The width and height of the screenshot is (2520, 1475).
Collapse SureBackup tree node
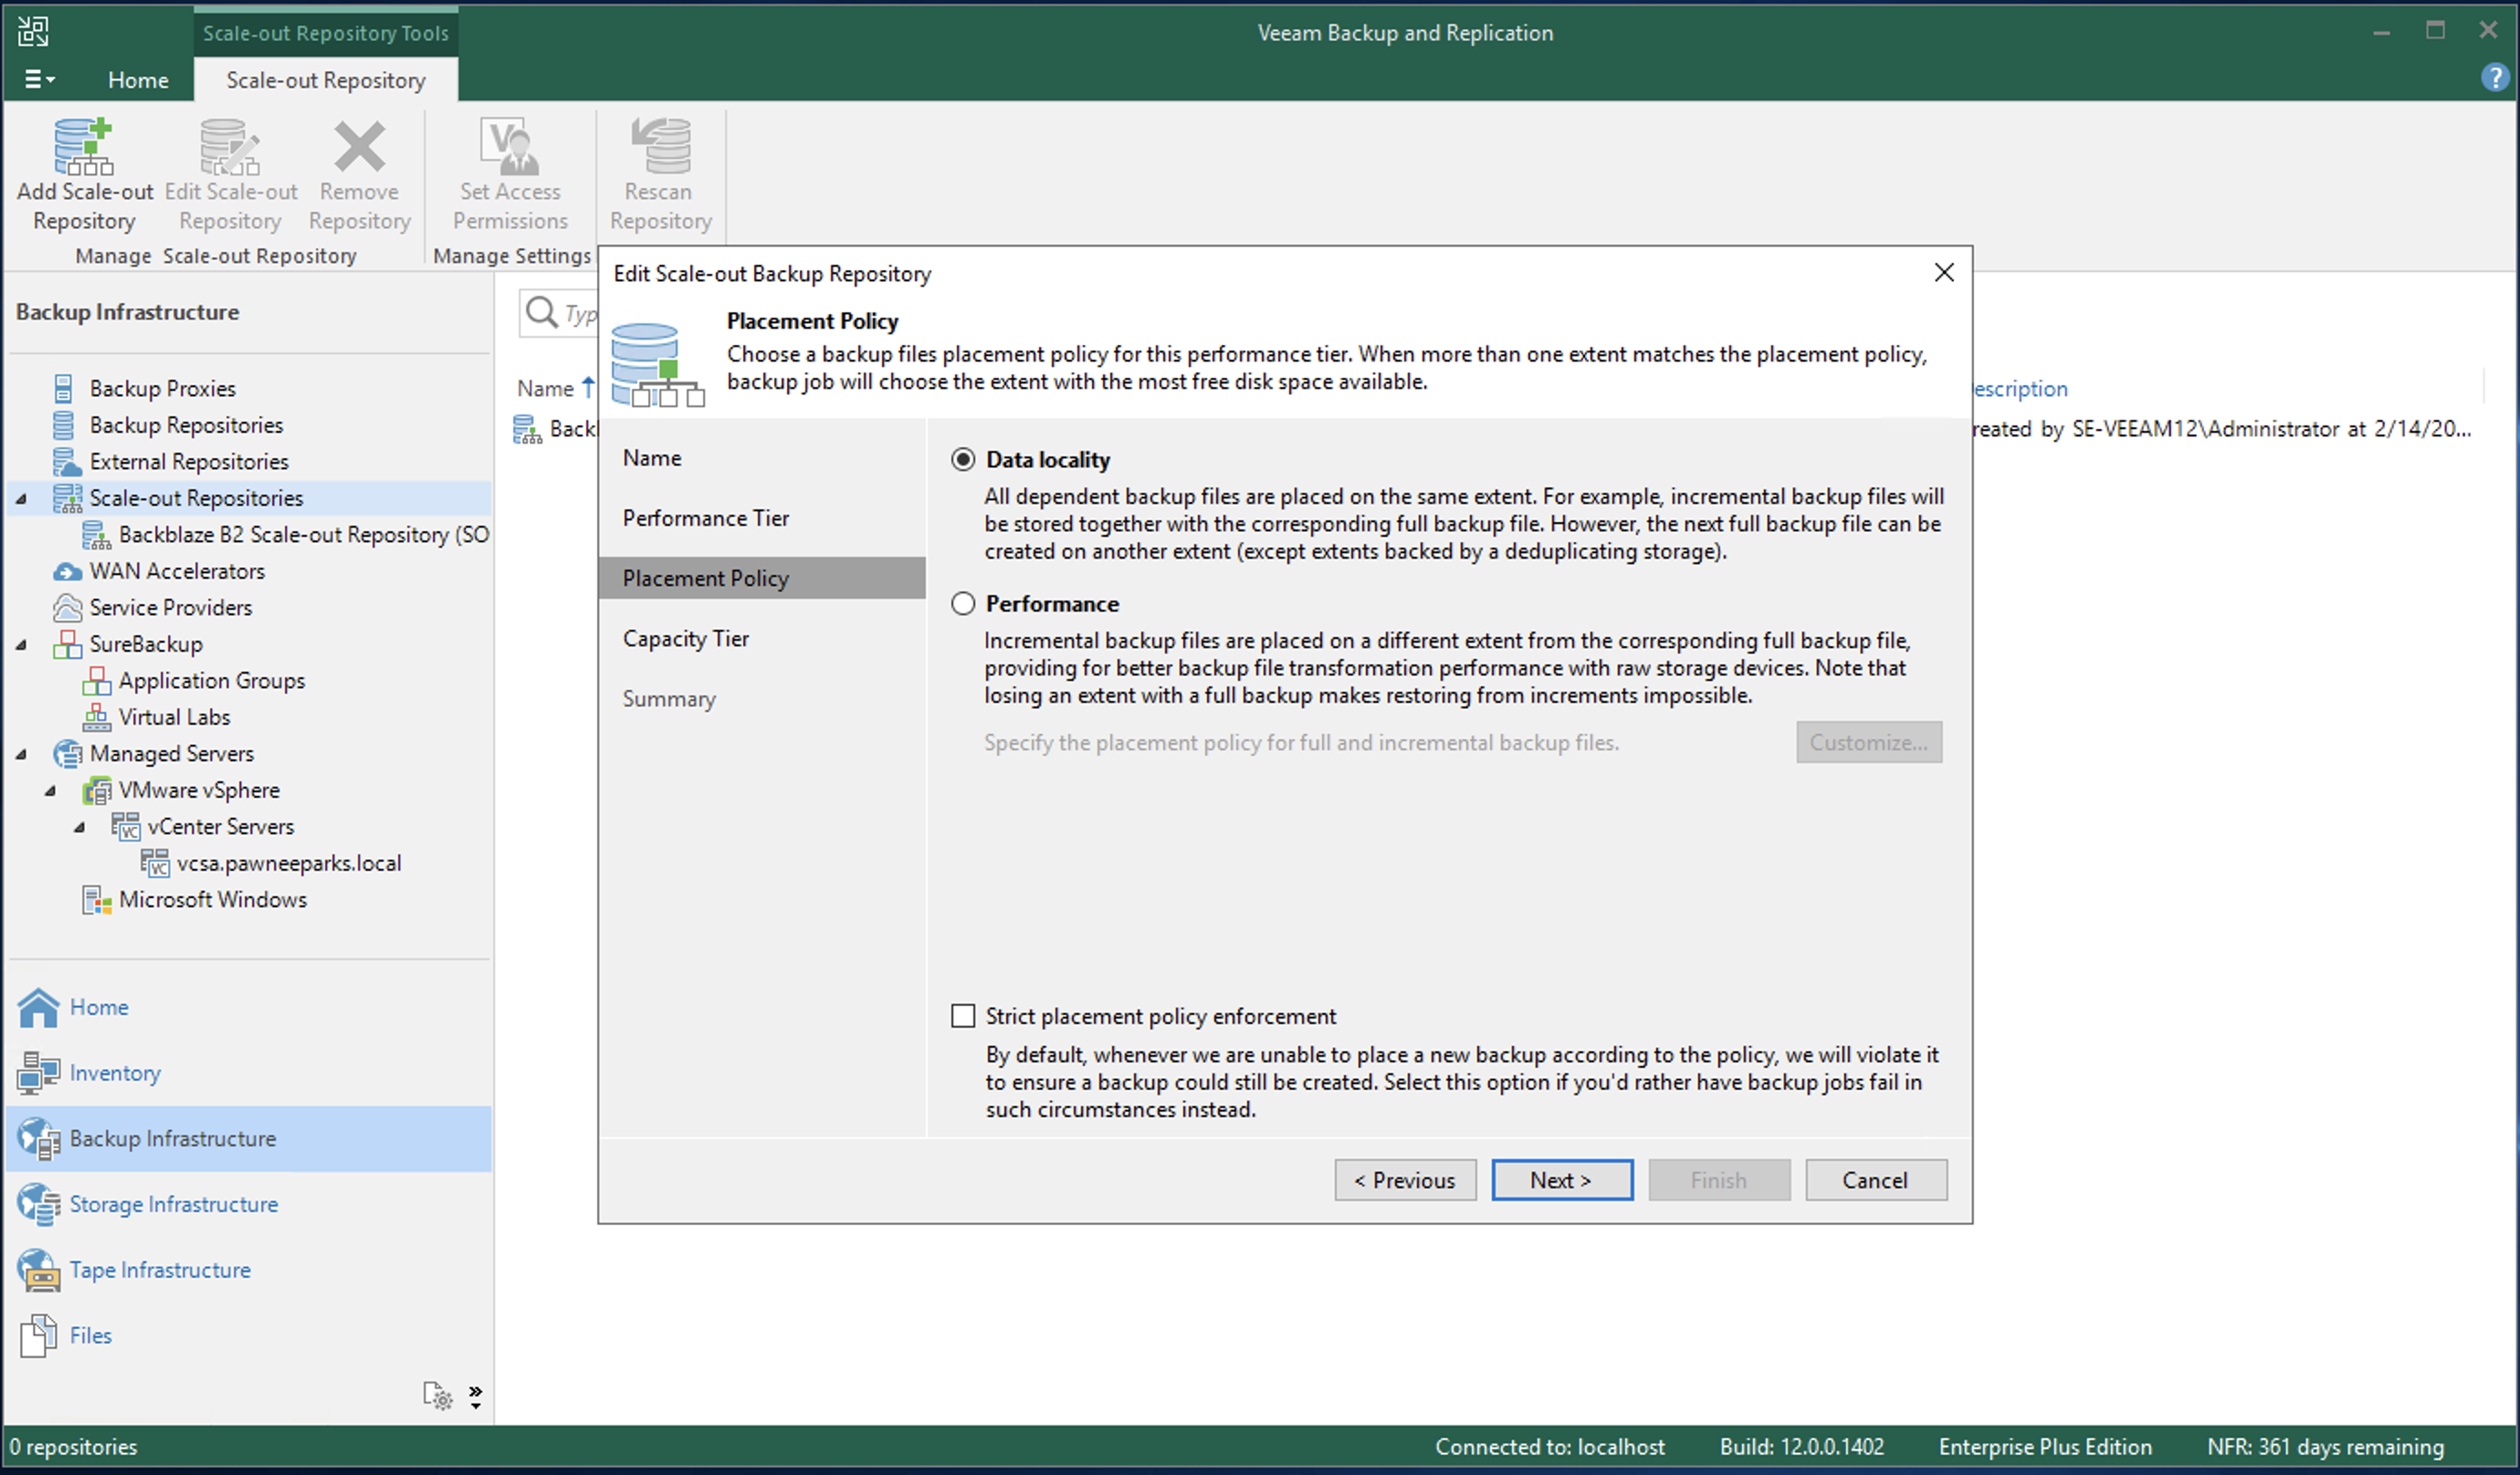pyautogui.click(x=21, y=644)
